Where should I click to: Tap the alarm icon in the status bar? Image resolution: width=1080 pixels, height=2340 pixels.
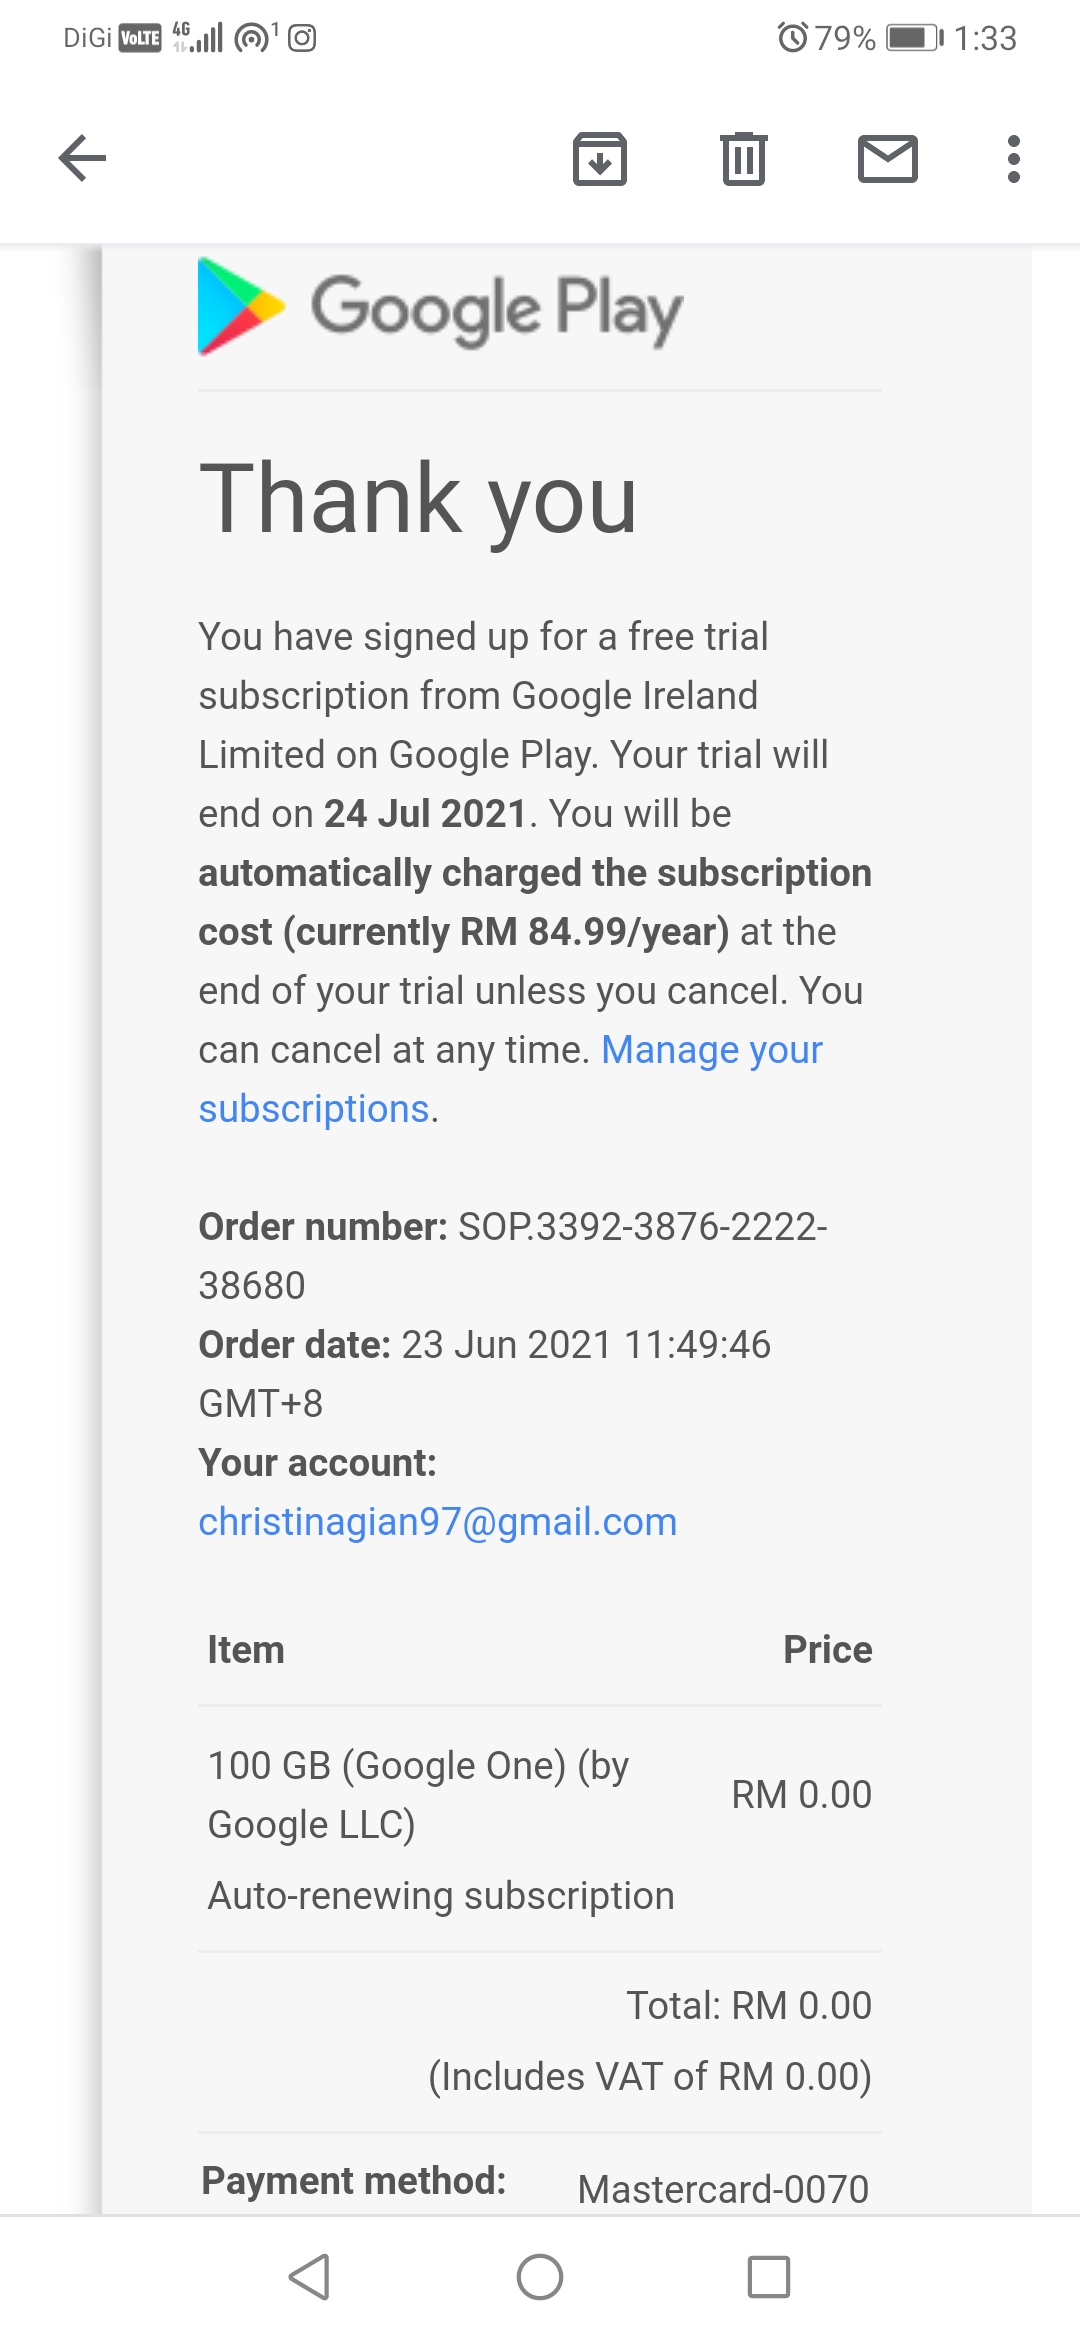(x=792, y=38)
